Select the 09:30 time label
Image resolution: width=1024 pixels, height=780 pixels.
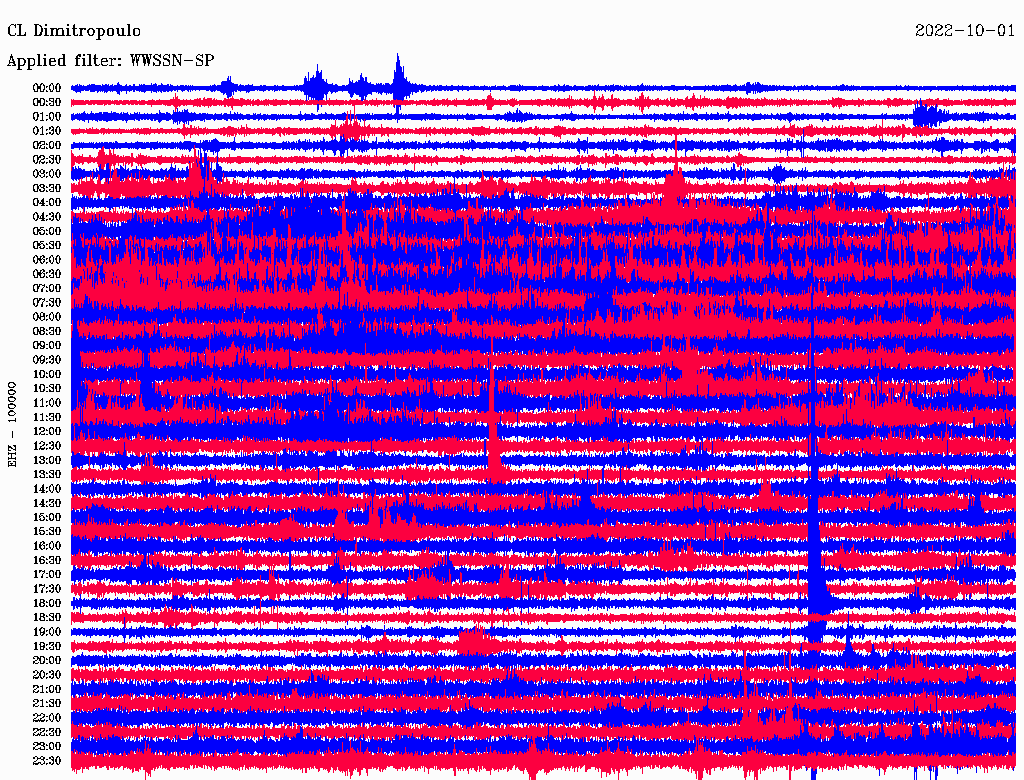[x=47, y=360]
